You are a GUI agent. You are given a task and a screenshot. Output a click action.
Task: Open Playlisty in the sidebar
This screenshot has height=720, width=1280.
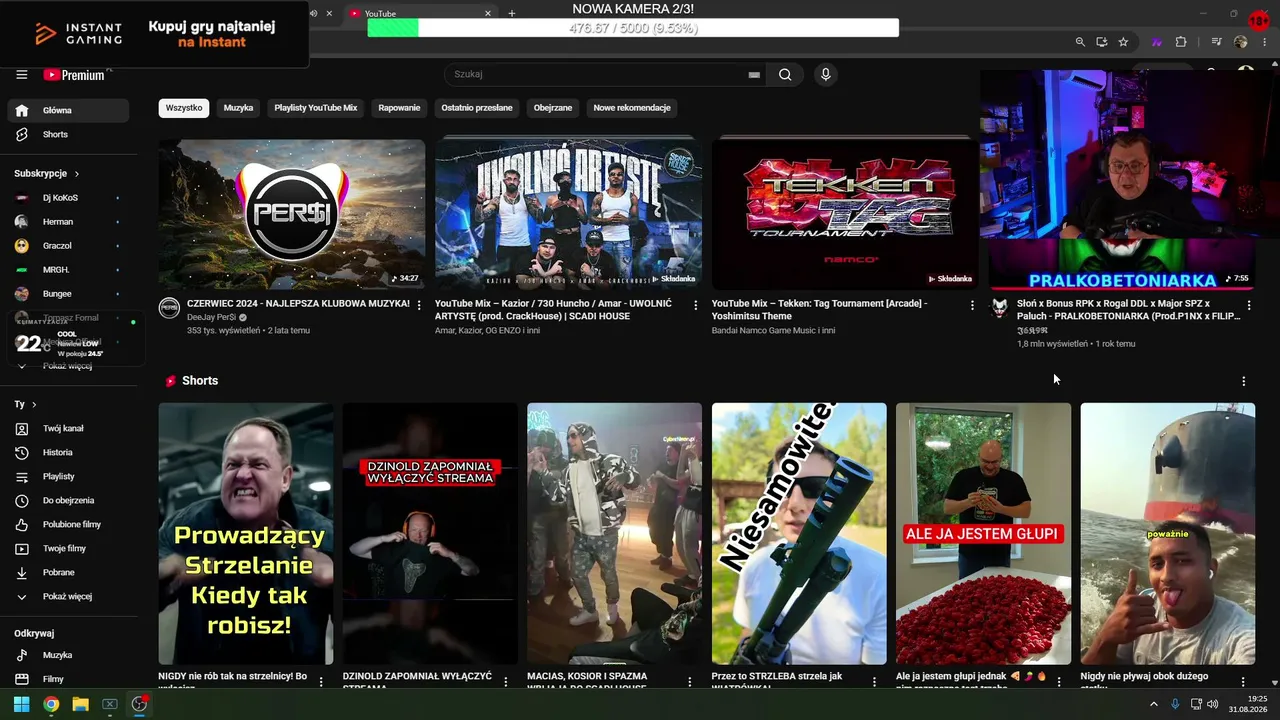tap(68, 476)
